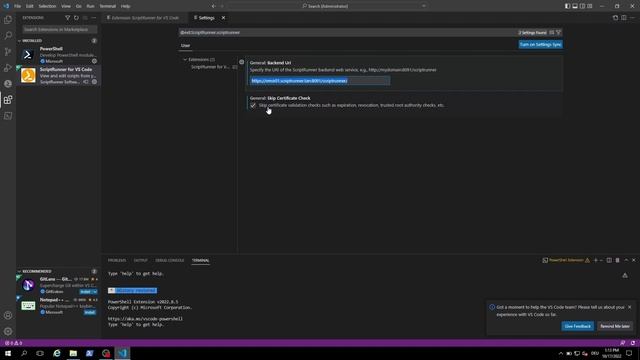The image size is (640, 360).
Task: Close the Settings editor tab
Action: [223, 18]
